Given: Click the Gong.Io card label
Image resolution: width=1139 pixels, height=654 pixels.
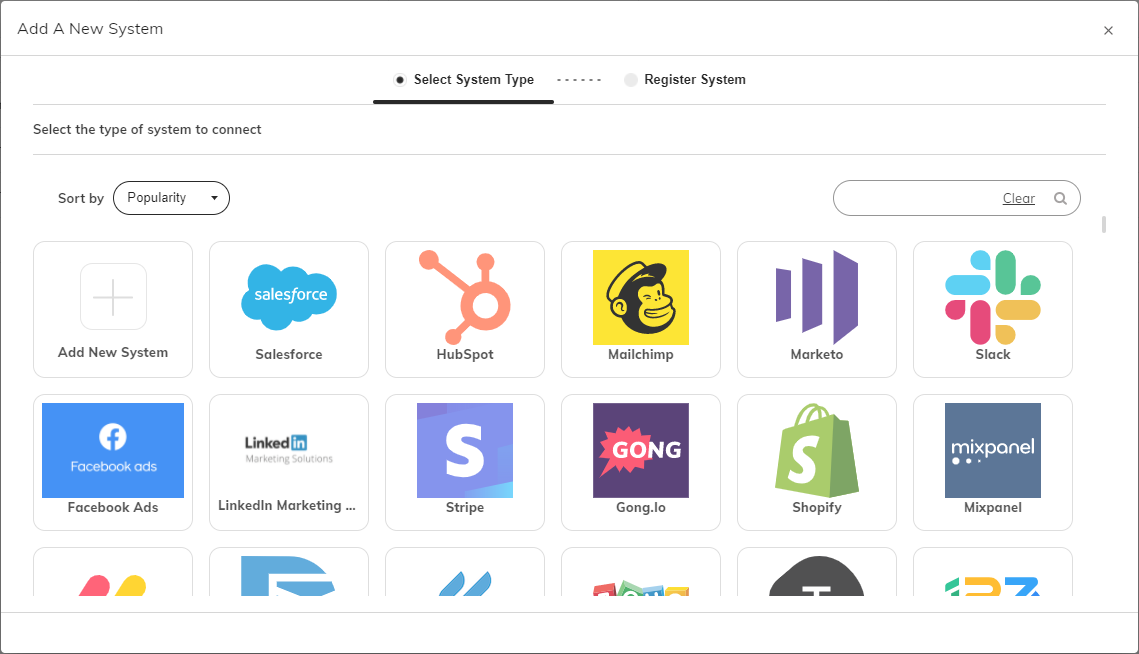Looking at the screenshot, I should [641, 507].
